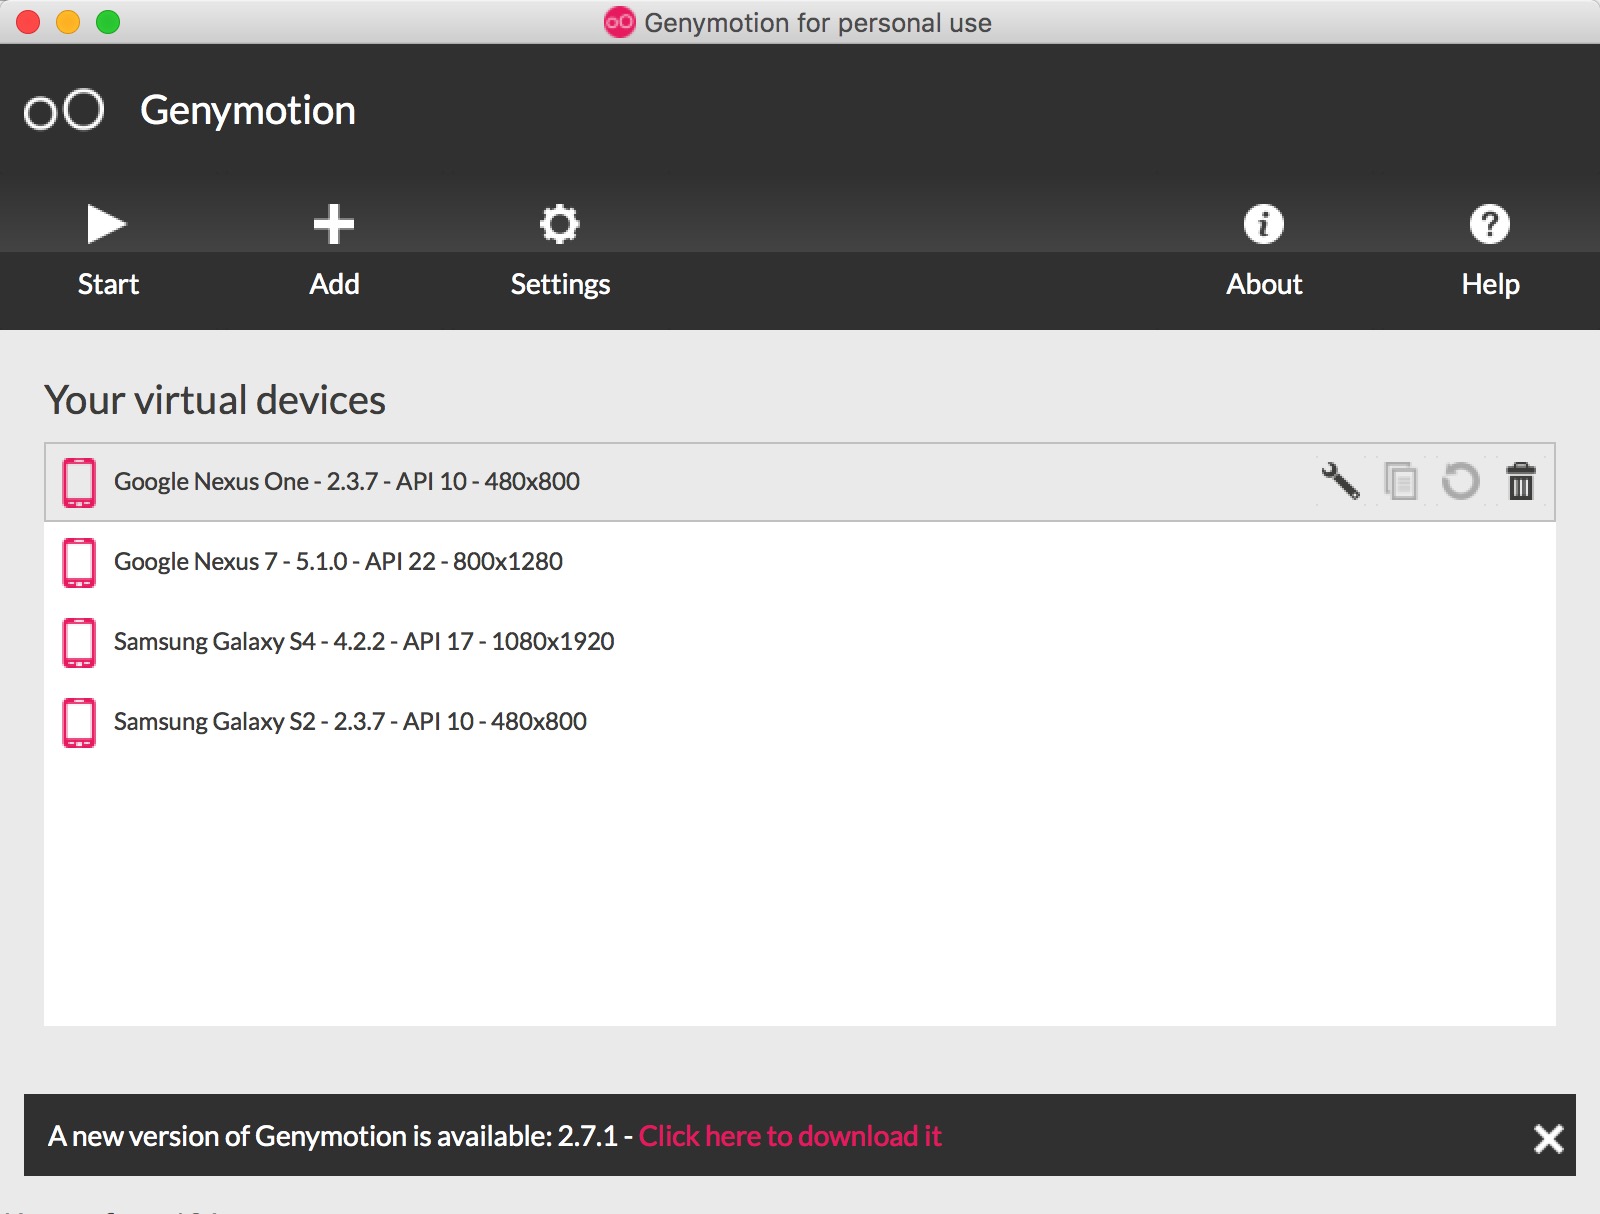
Task: Select Samsung Galaxy S2 - 2.3.7 - API 10 device
Action: (800, 722)
